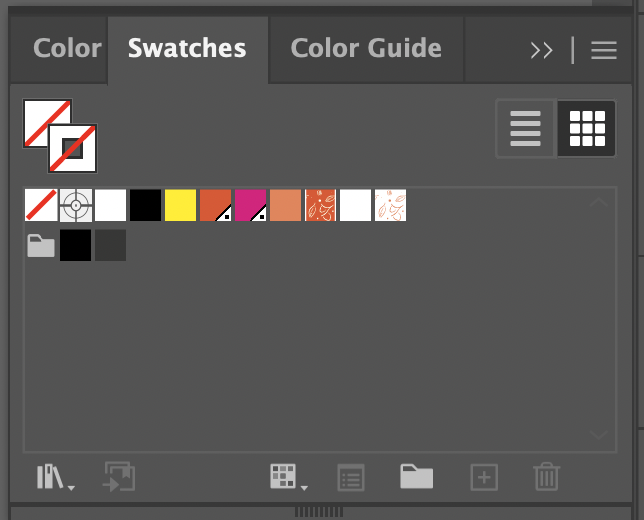The width and height of the screenshot is (644, 520).
Task: Select the yellow color swatch
Action: (x=180, y=205)
